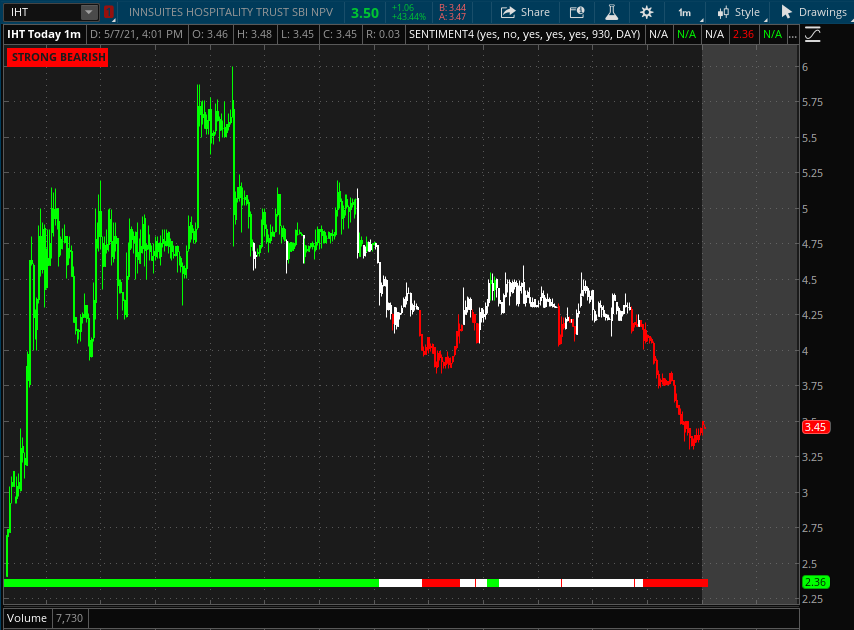Open the Studies flask icon

(x=612, y=12)
